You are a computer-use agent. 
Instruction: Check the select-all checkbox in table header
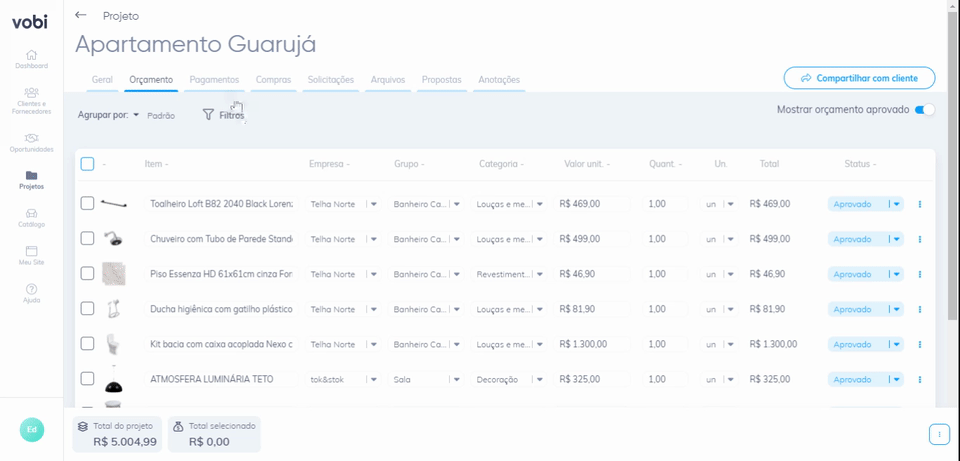[x=88, y=164]
